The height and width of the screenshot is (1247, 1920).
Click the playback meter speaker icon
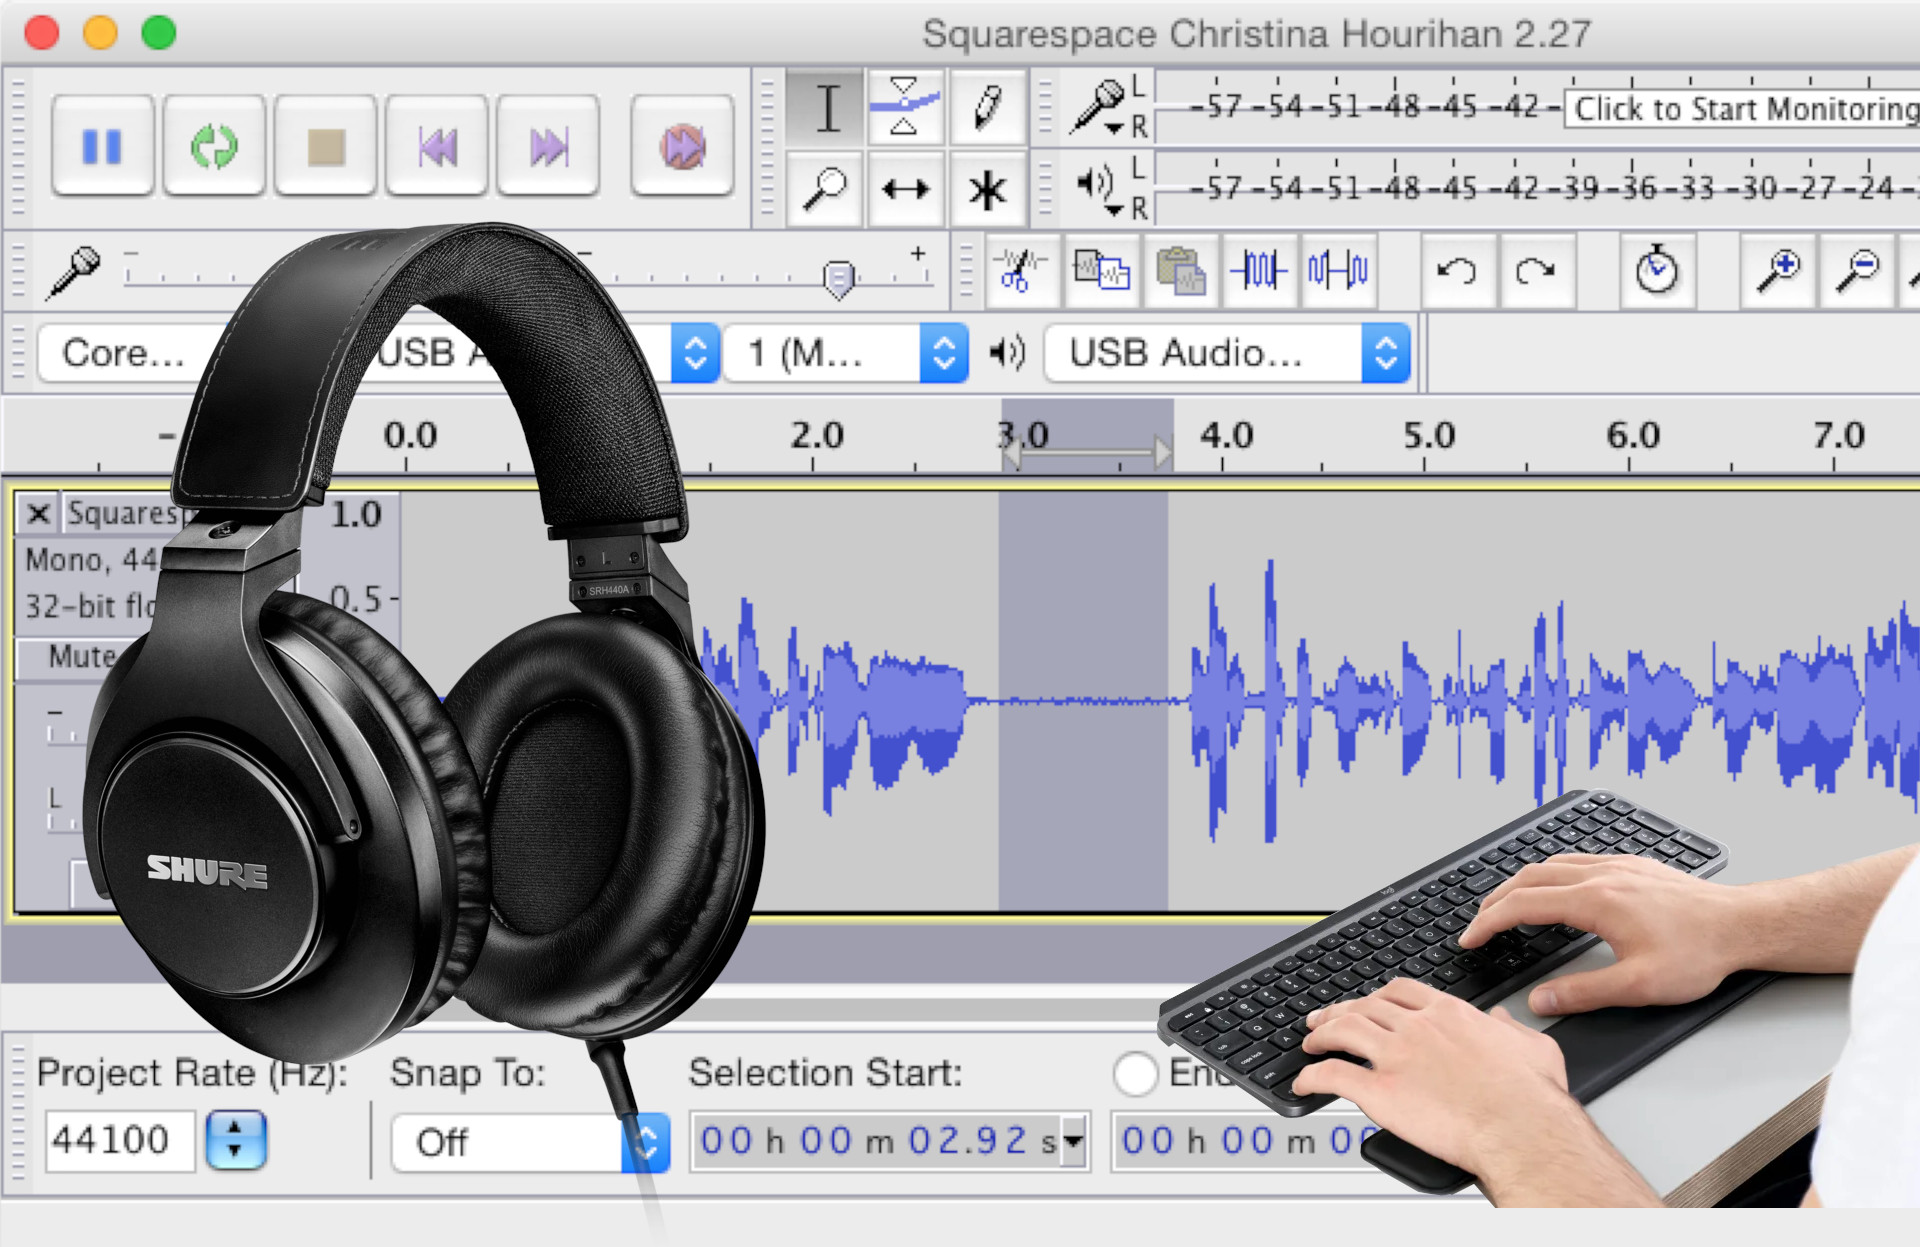1097,186
